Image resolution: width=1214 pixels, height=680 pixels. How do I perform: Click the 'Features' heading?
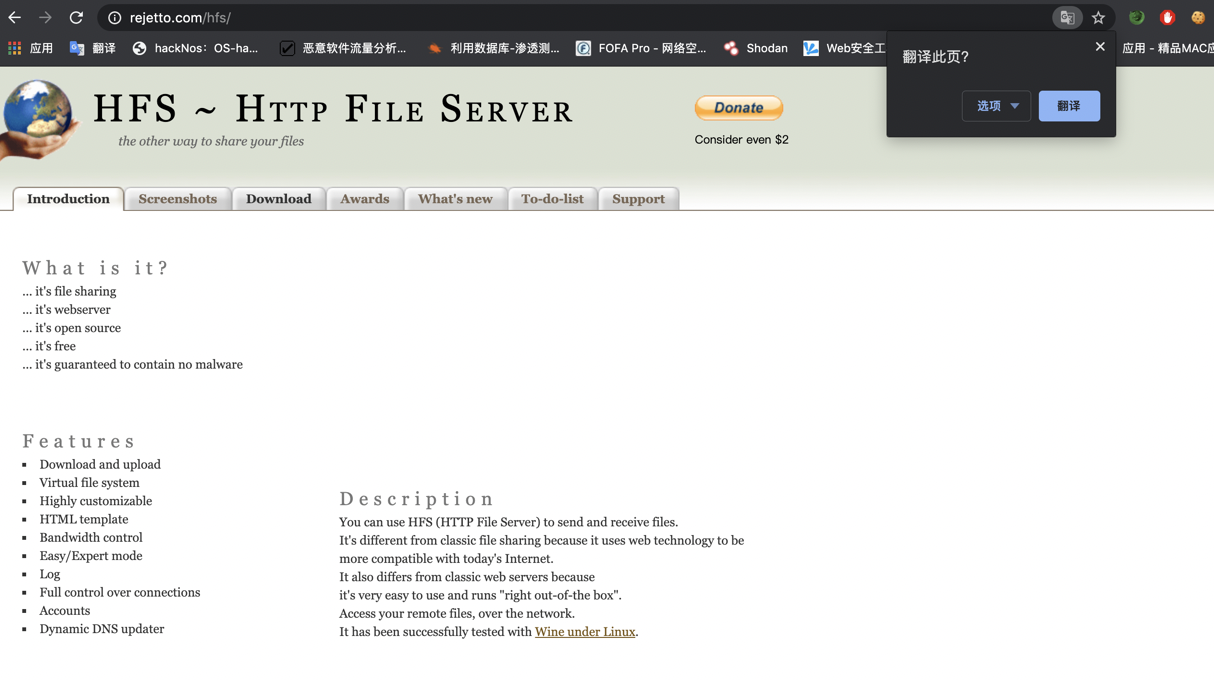pyautogui.click(x=79, y=441)
